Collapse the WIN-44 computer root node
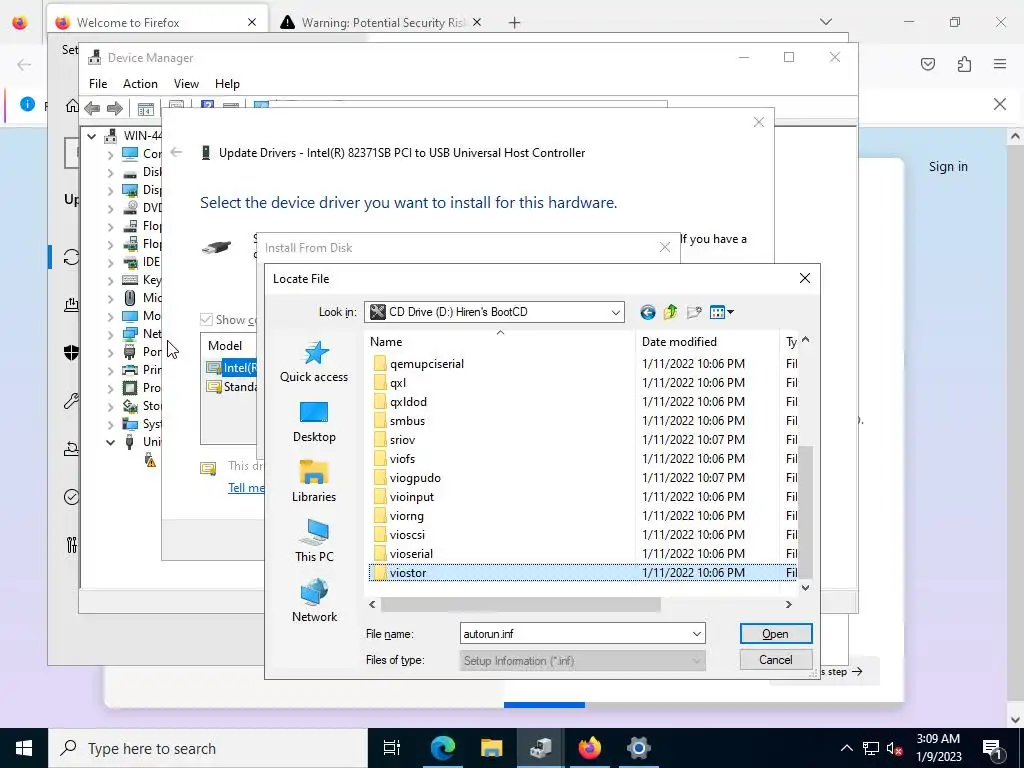The image size is (1024, 768). tap(91, 136)
